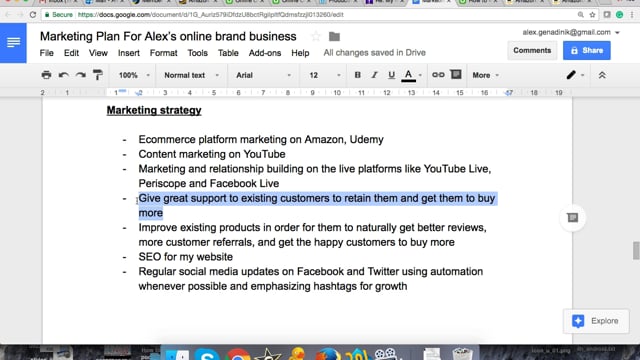The width and height of the screenshot is (640, 360).
Task: Add comment via margin bubble icon
Action: 572,218
